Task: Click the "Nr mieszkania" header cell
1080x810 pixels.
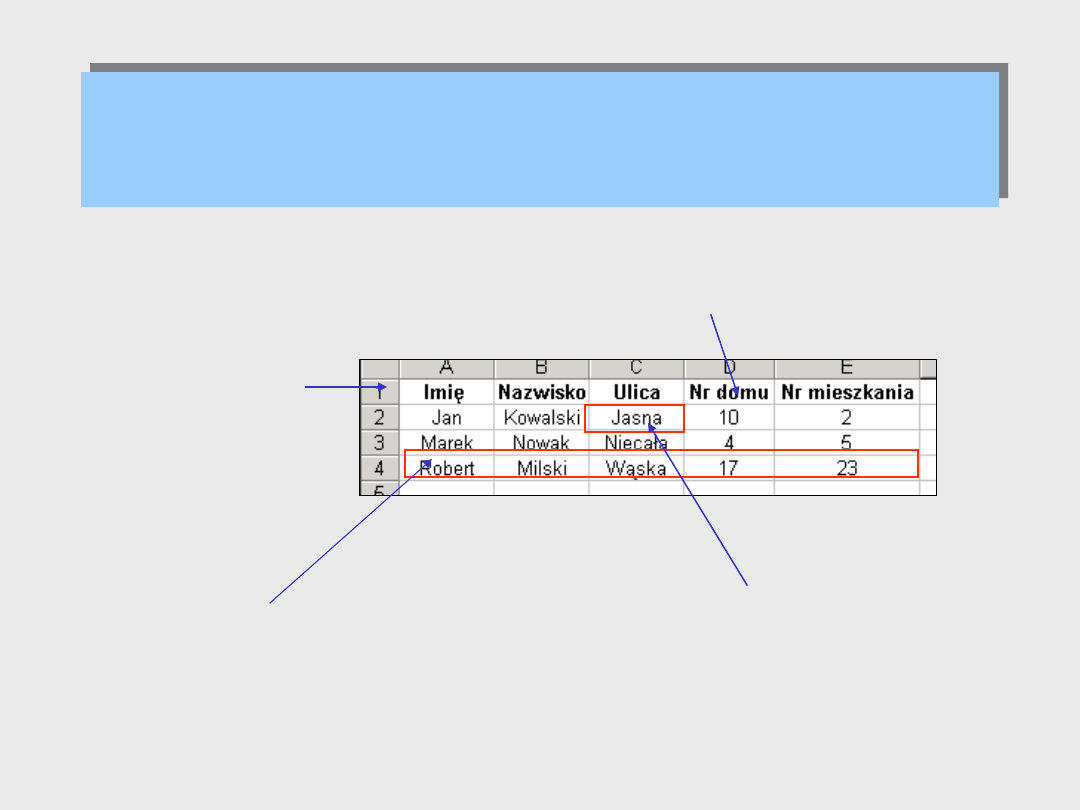Action: click(x=847, y=392)
